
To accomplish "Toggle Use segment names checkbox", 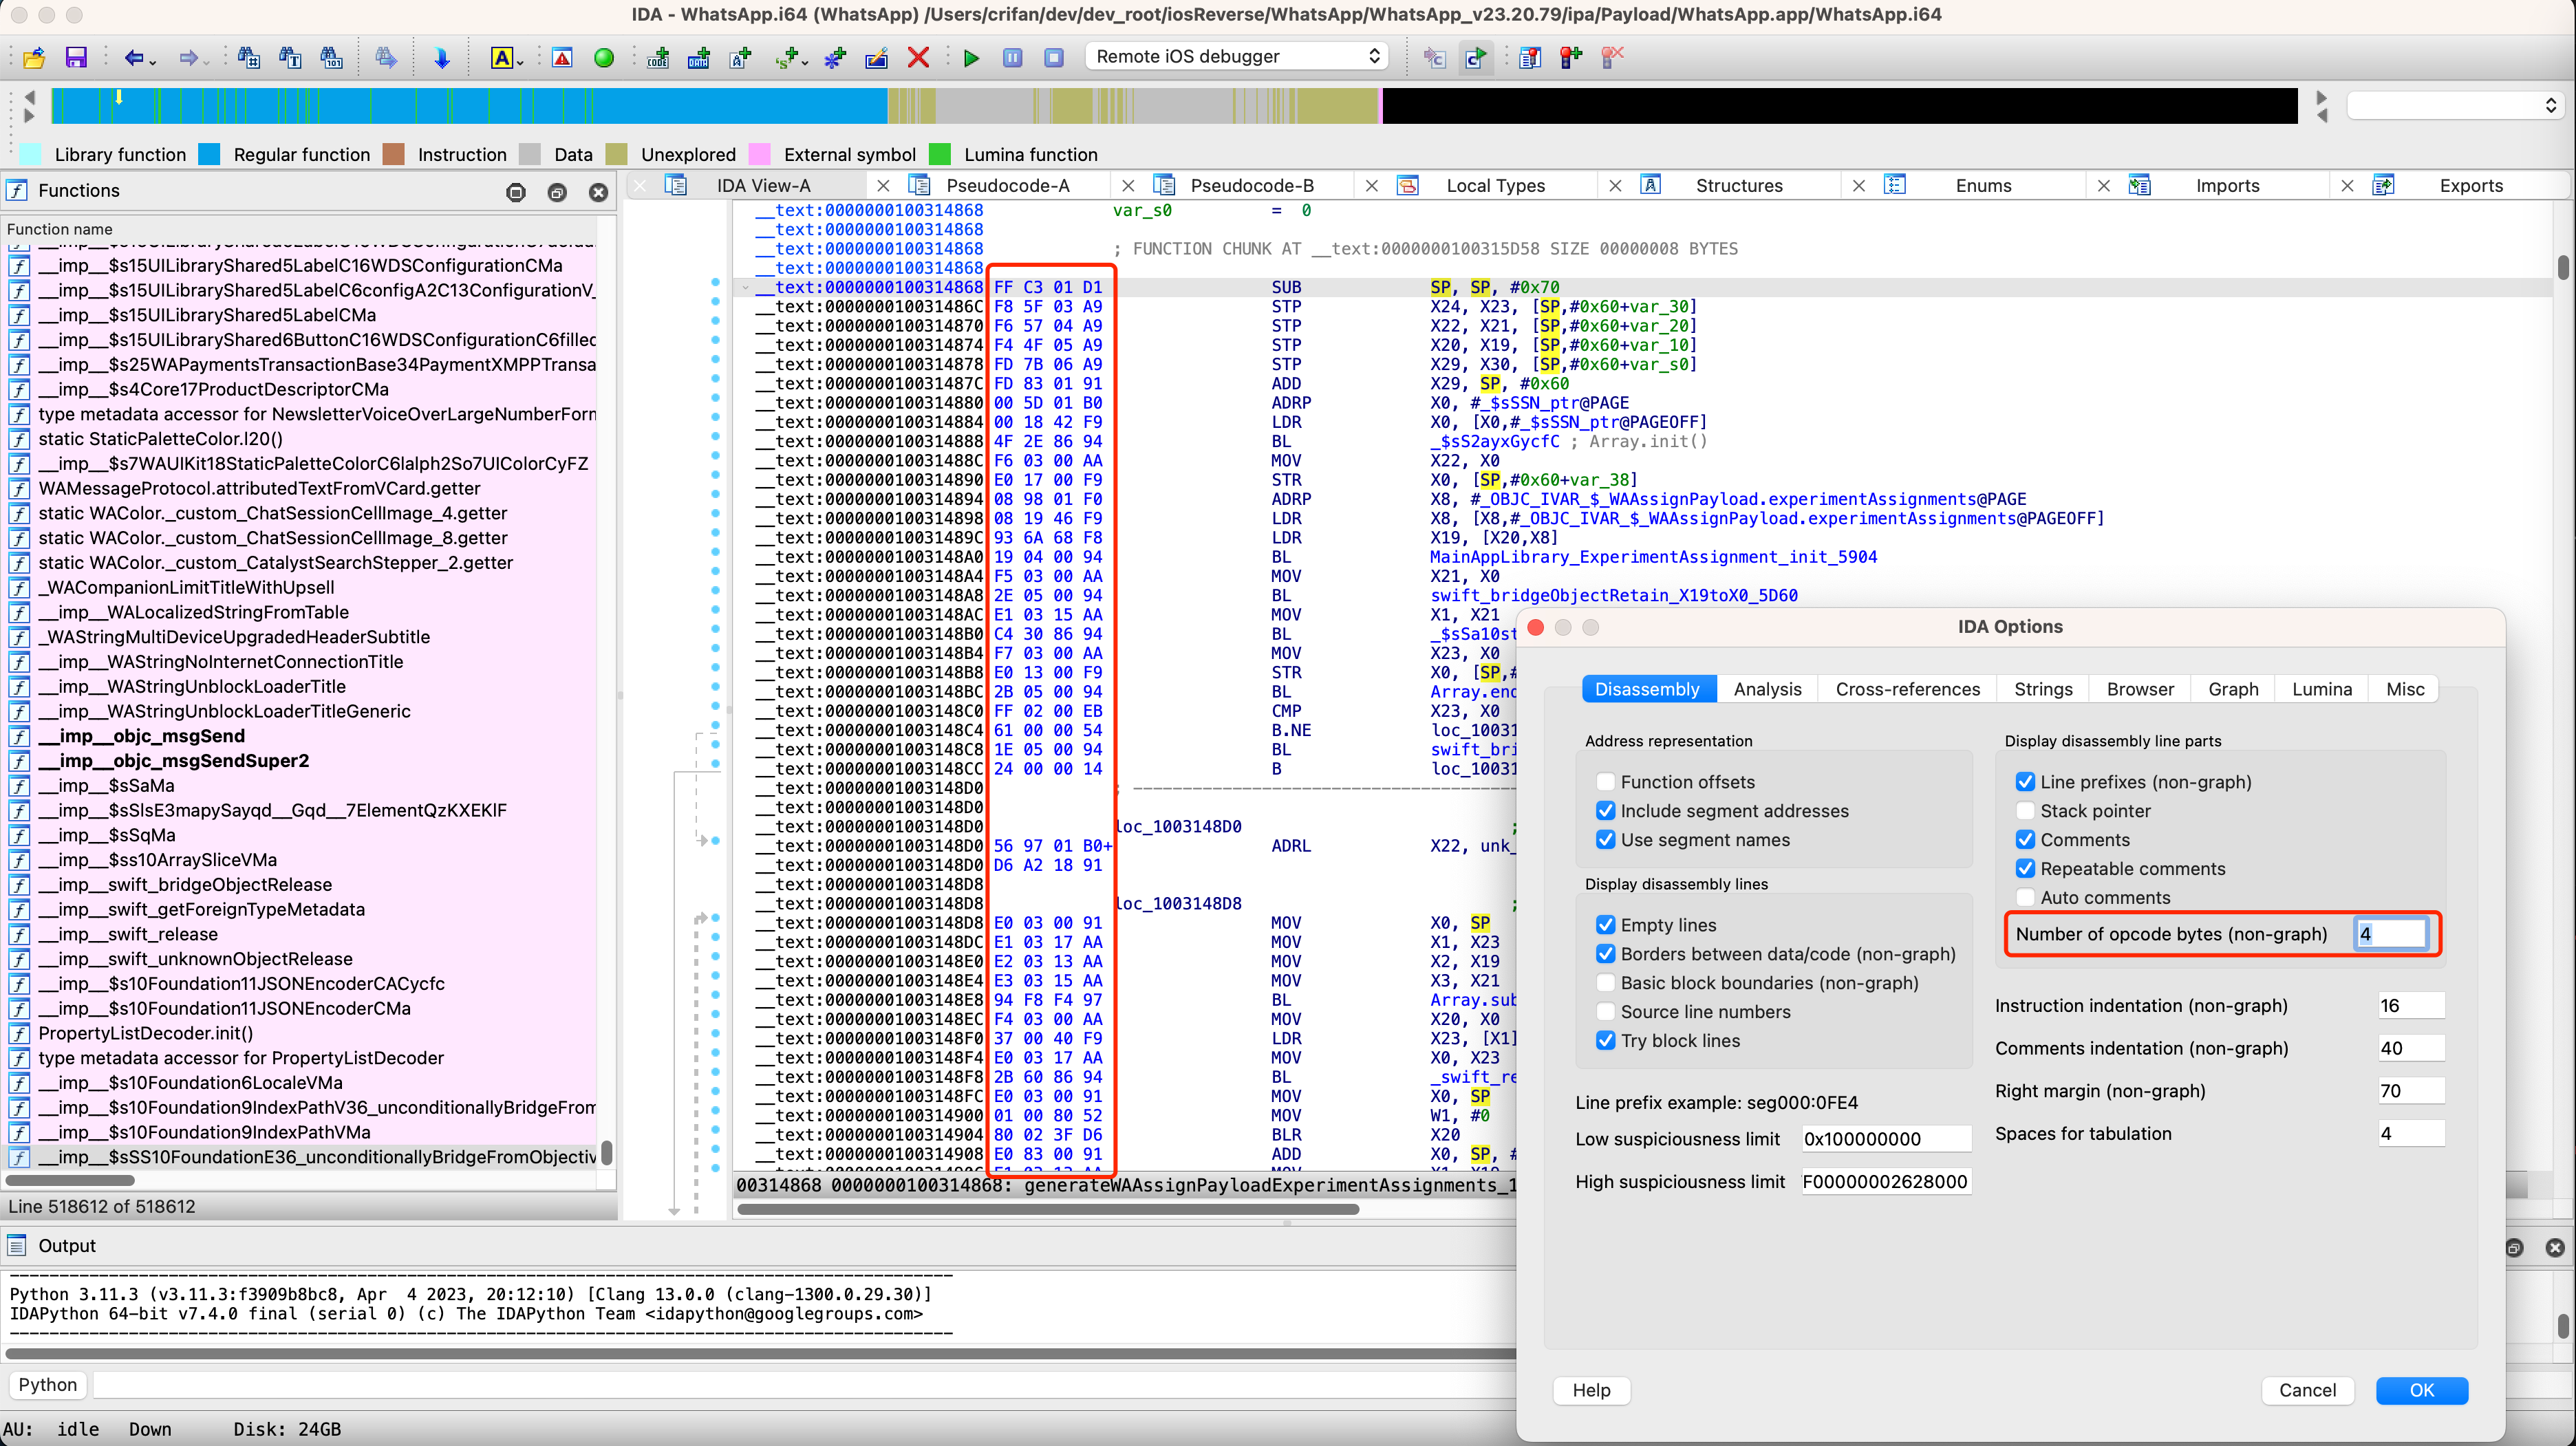I will pos(1605,840).
